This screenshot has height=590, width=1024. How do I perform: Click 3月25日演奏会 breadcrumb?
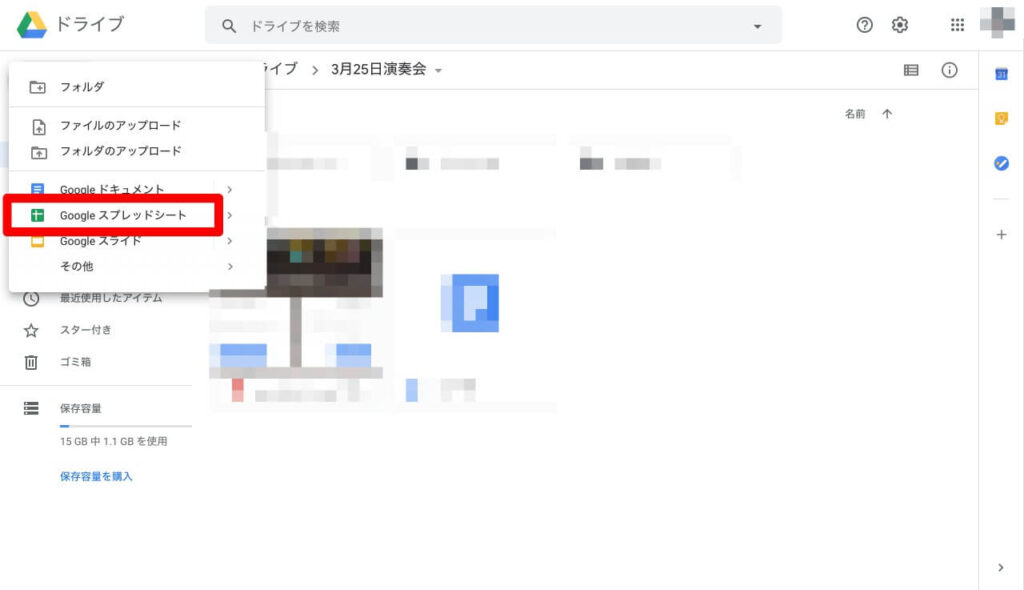(x=378, y=69)
